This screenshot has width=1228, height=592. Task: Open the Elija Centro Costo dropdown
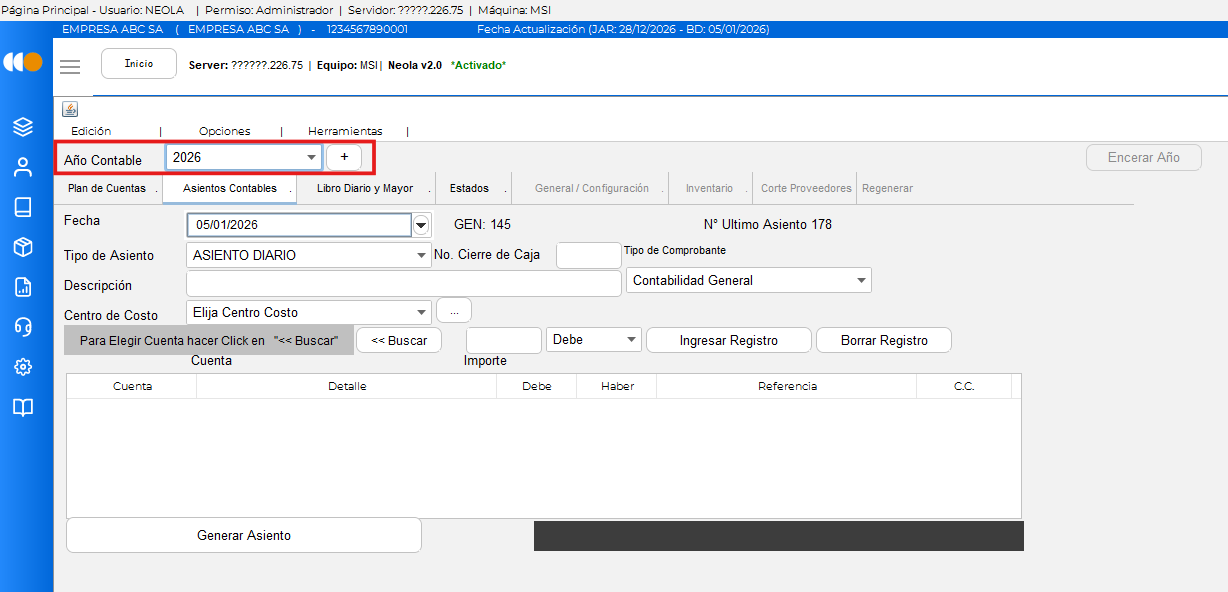(x=309, y=312)
